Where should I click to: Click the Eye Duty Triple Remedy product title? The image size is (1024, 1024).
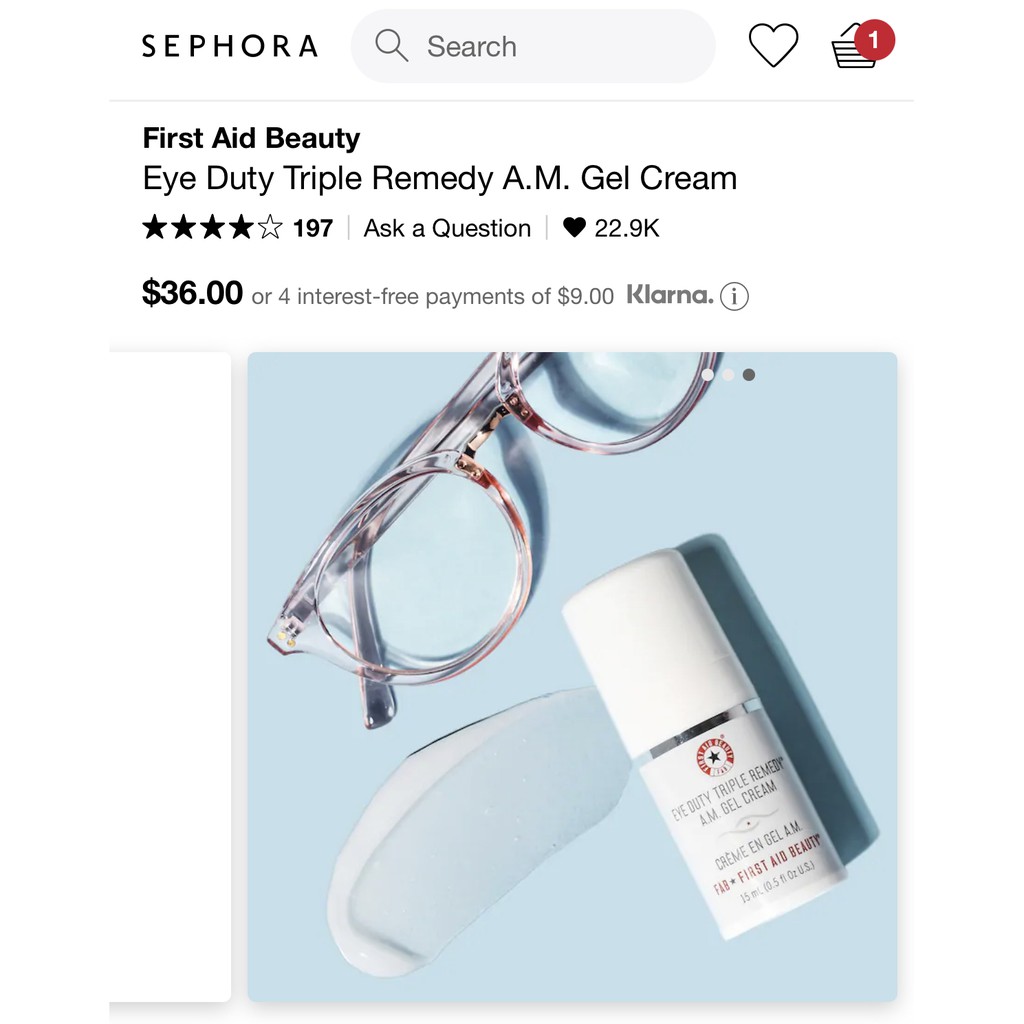tap(440, 178)
